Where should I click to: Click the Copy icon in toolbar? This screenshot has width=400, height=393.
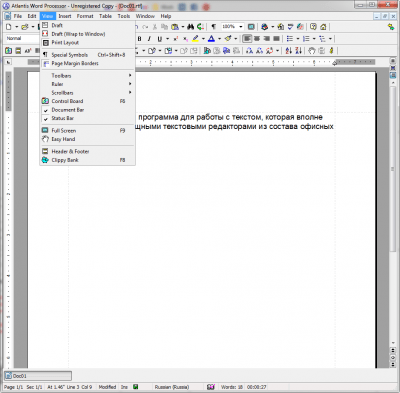click(164, 27)
